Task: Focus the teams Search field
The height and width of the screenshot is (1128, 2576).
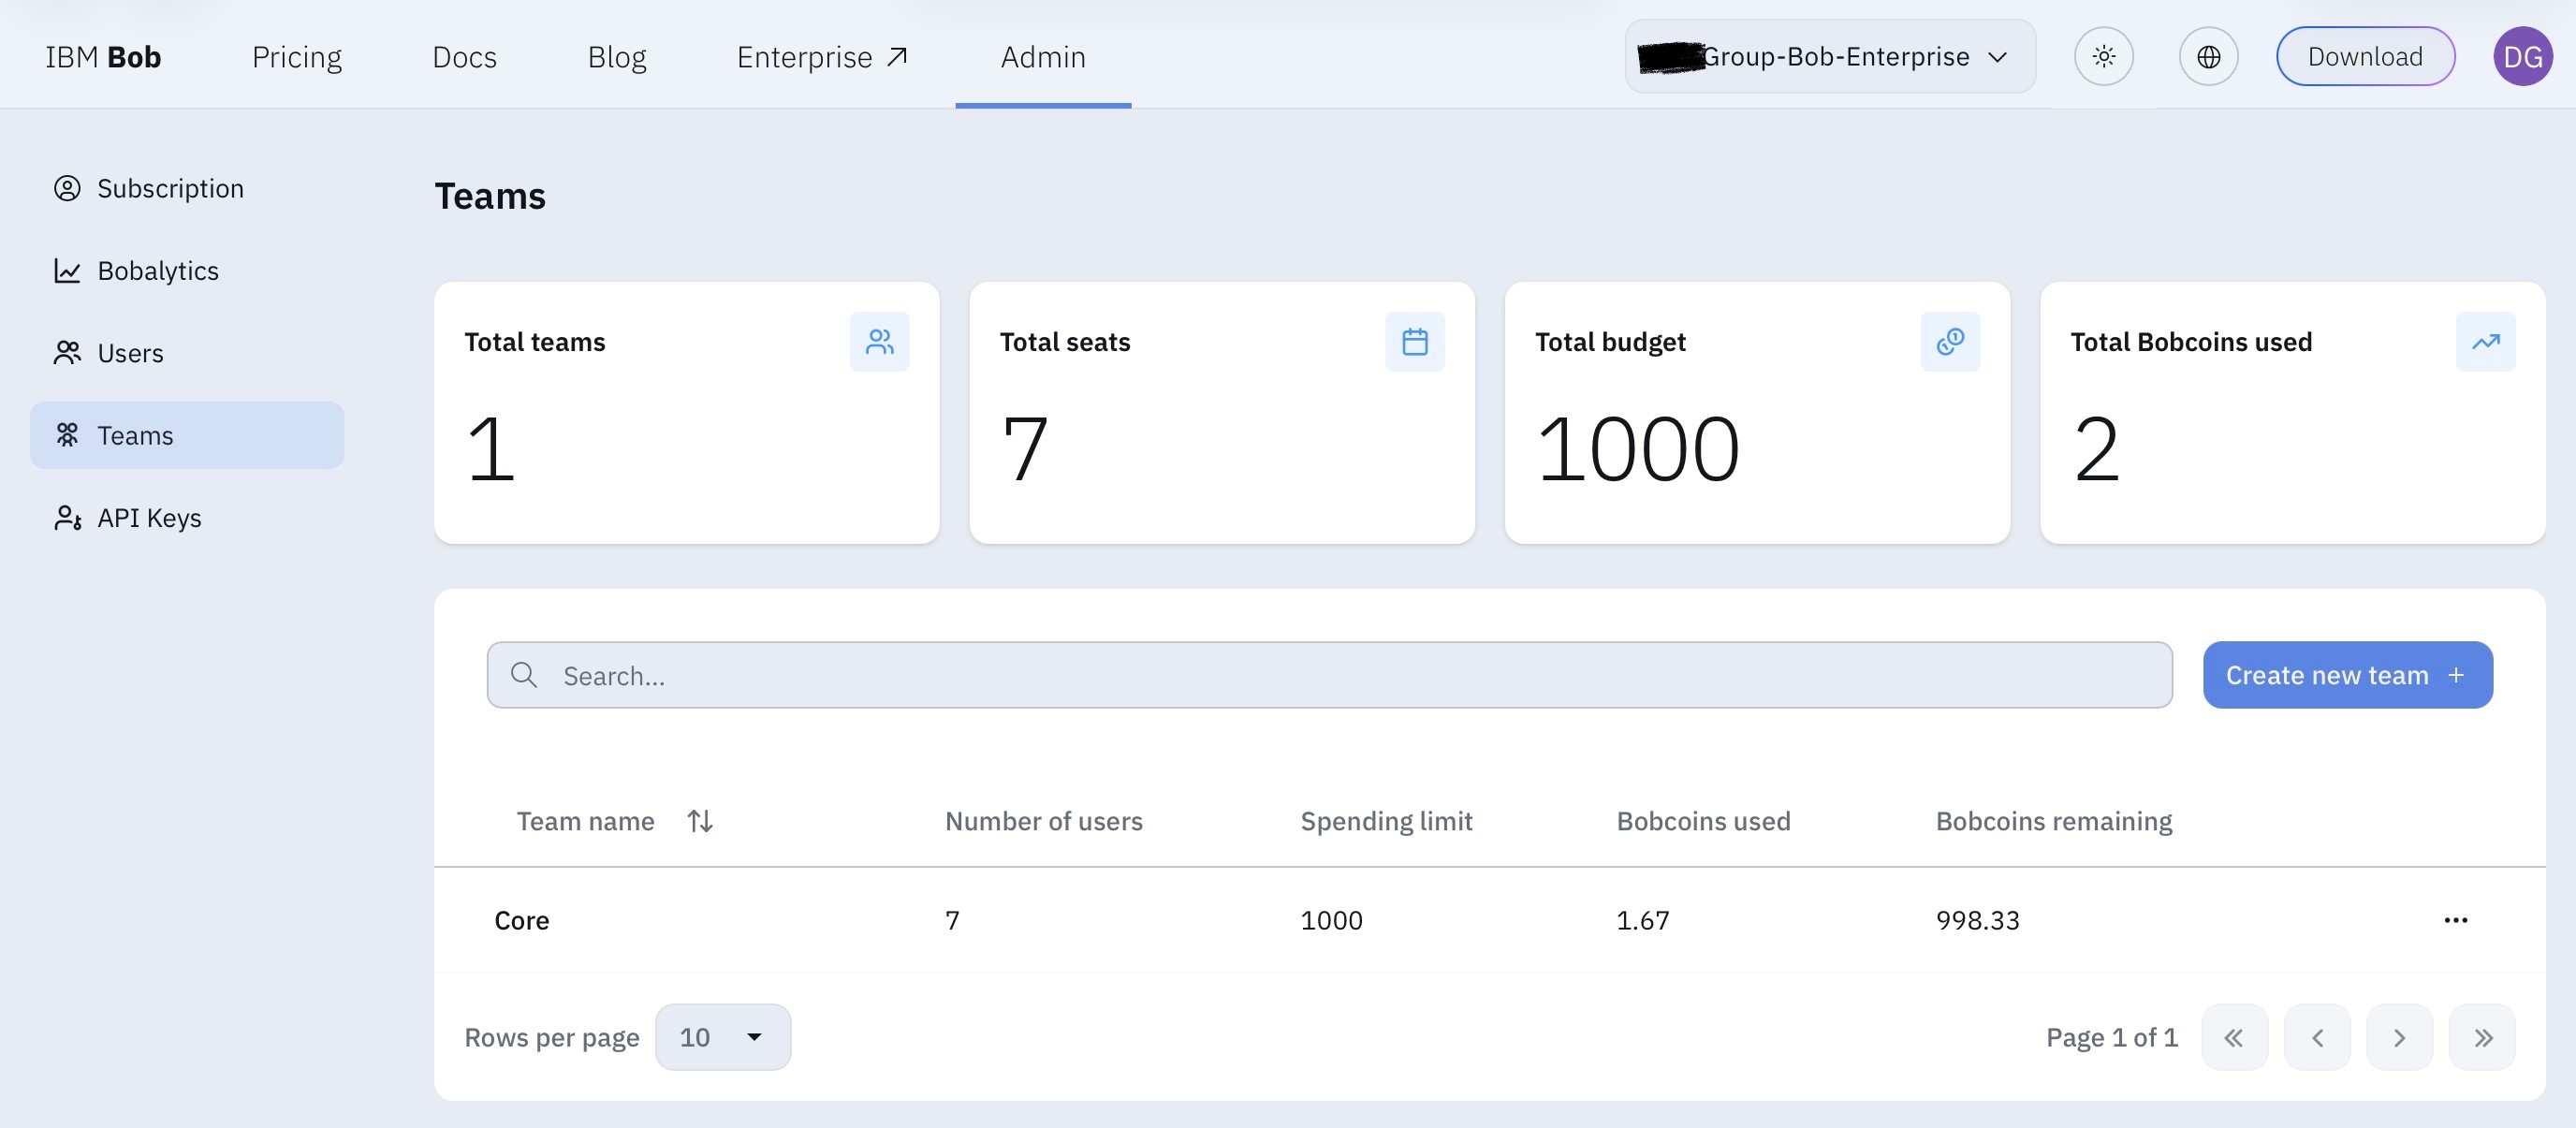Action: point(1329,675)
